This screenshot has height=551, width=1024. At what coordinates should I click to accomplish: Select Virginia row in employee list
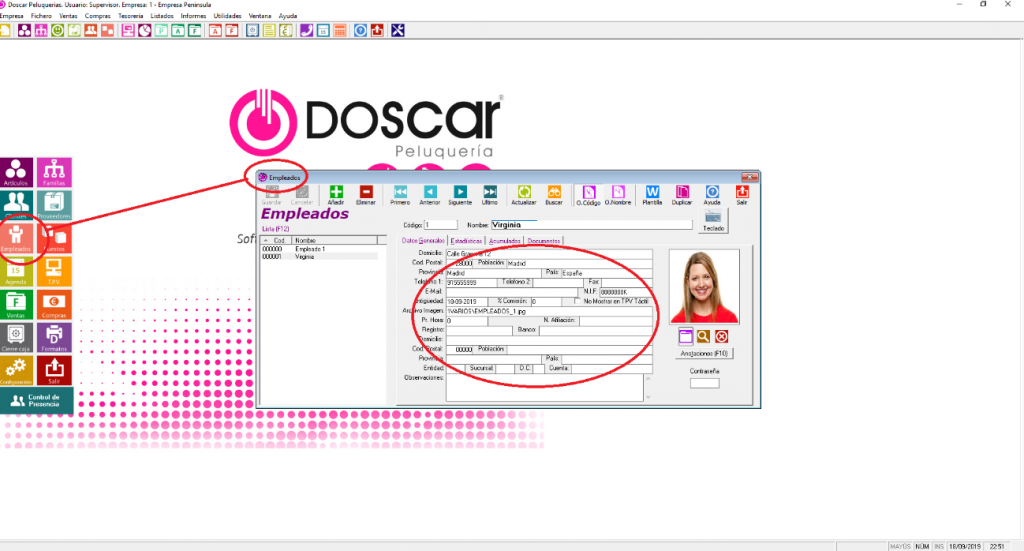pos(319,257)
